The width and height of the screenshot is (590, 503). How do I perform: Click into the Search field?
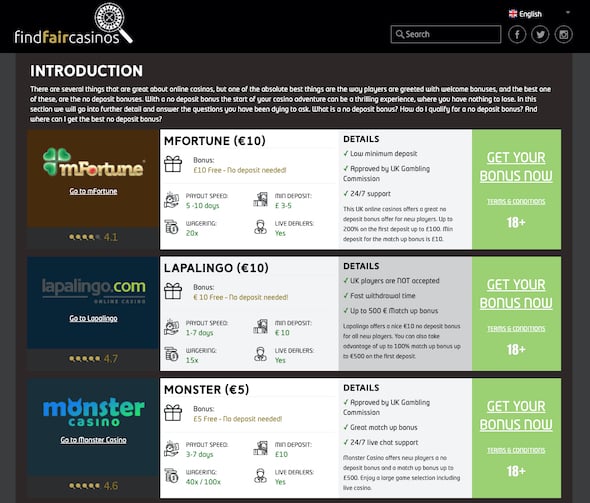click(x=446, y=34)
